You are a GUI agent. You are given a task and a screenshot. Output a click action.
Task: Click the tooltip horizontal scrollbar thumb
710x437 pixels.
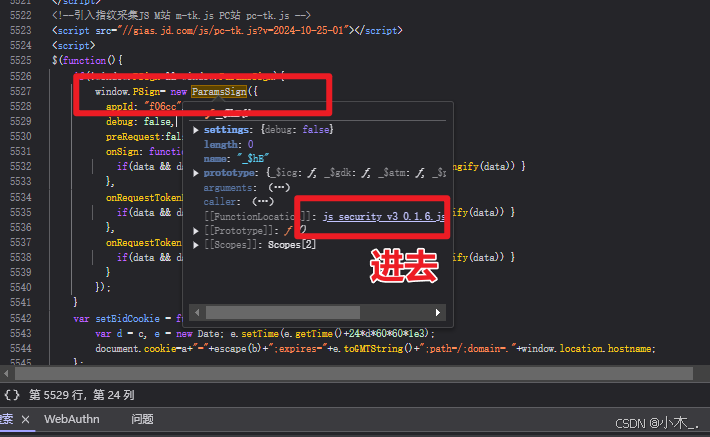point(283,312)
